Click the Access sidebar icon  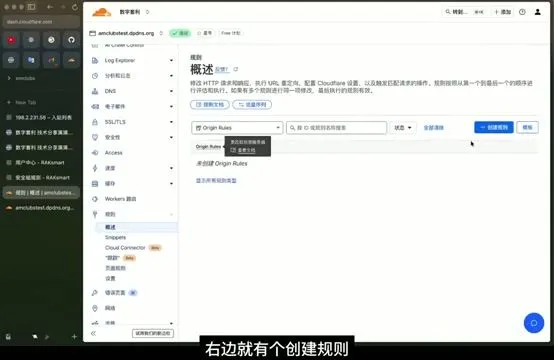pos(95,153)
